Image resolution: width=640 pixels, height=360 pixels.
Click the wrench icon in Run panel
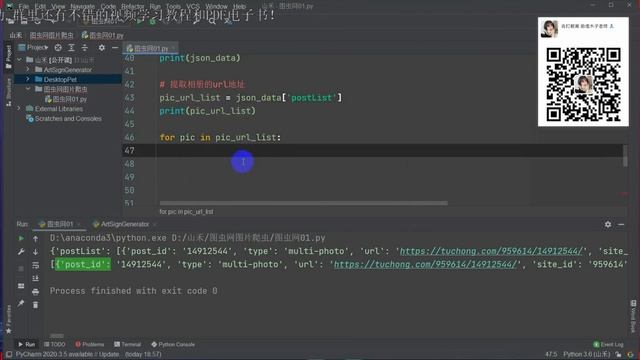[21, 252]
